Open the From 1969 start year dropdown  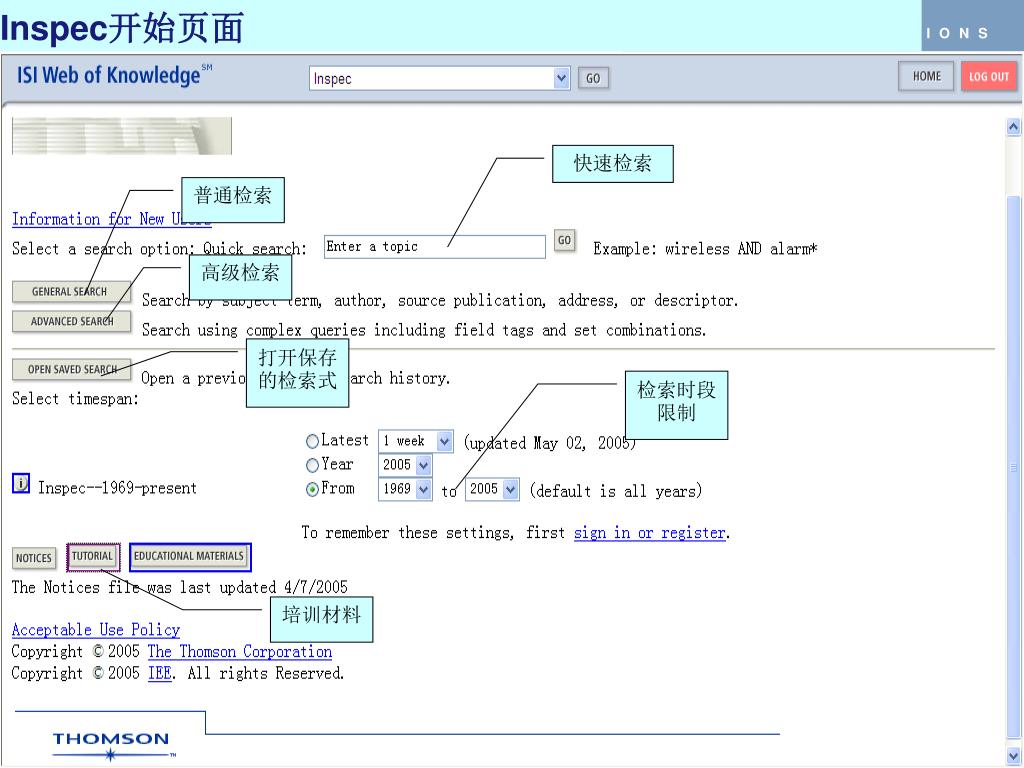click(405, 489)
